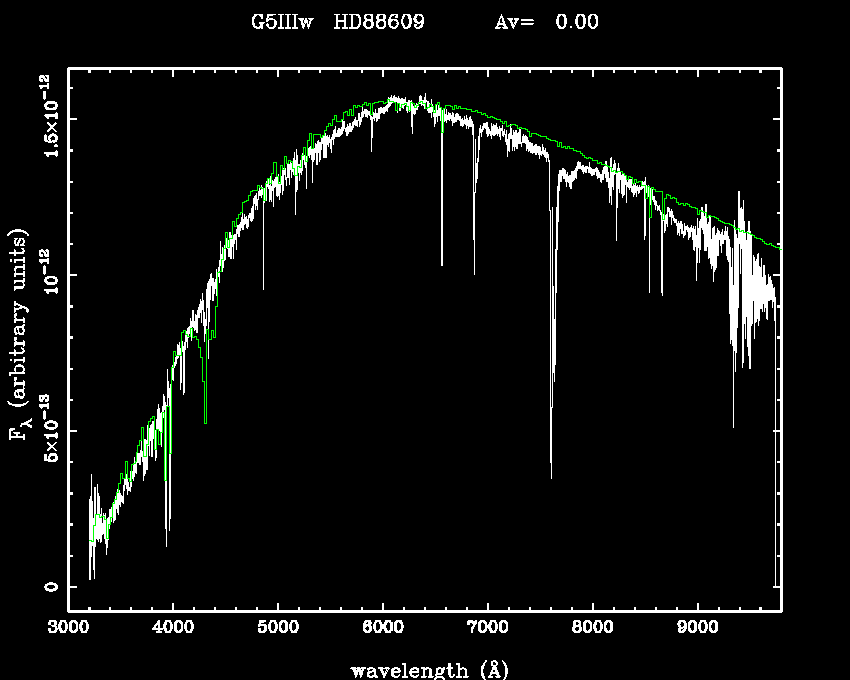Click the 8000 x-axis tick label

[592, 629]
